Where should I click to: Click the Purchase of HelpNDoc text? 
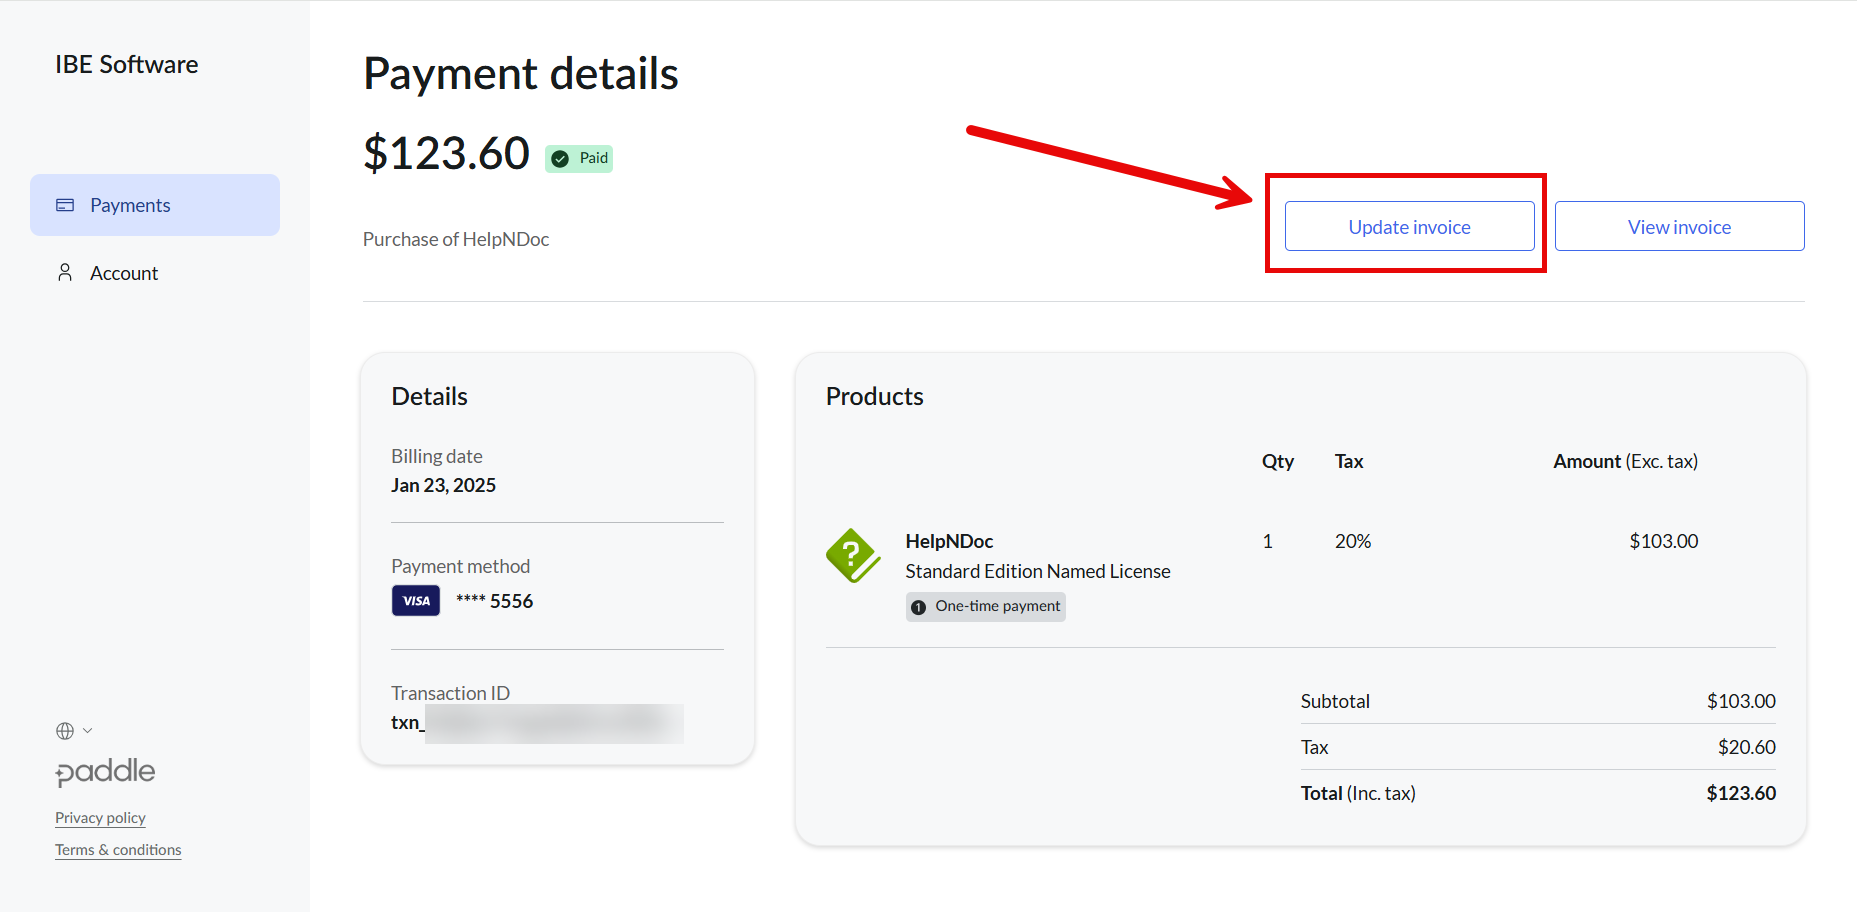[456, 239]
